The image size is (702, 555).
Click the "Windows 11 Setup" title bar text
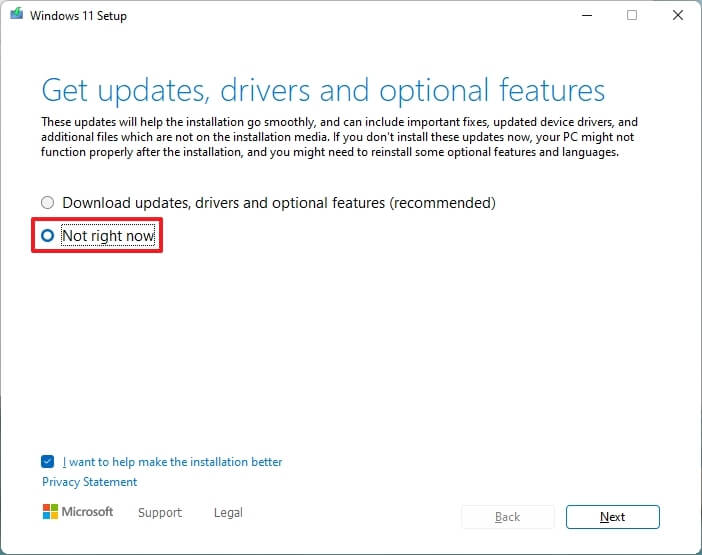pos(81,16)
